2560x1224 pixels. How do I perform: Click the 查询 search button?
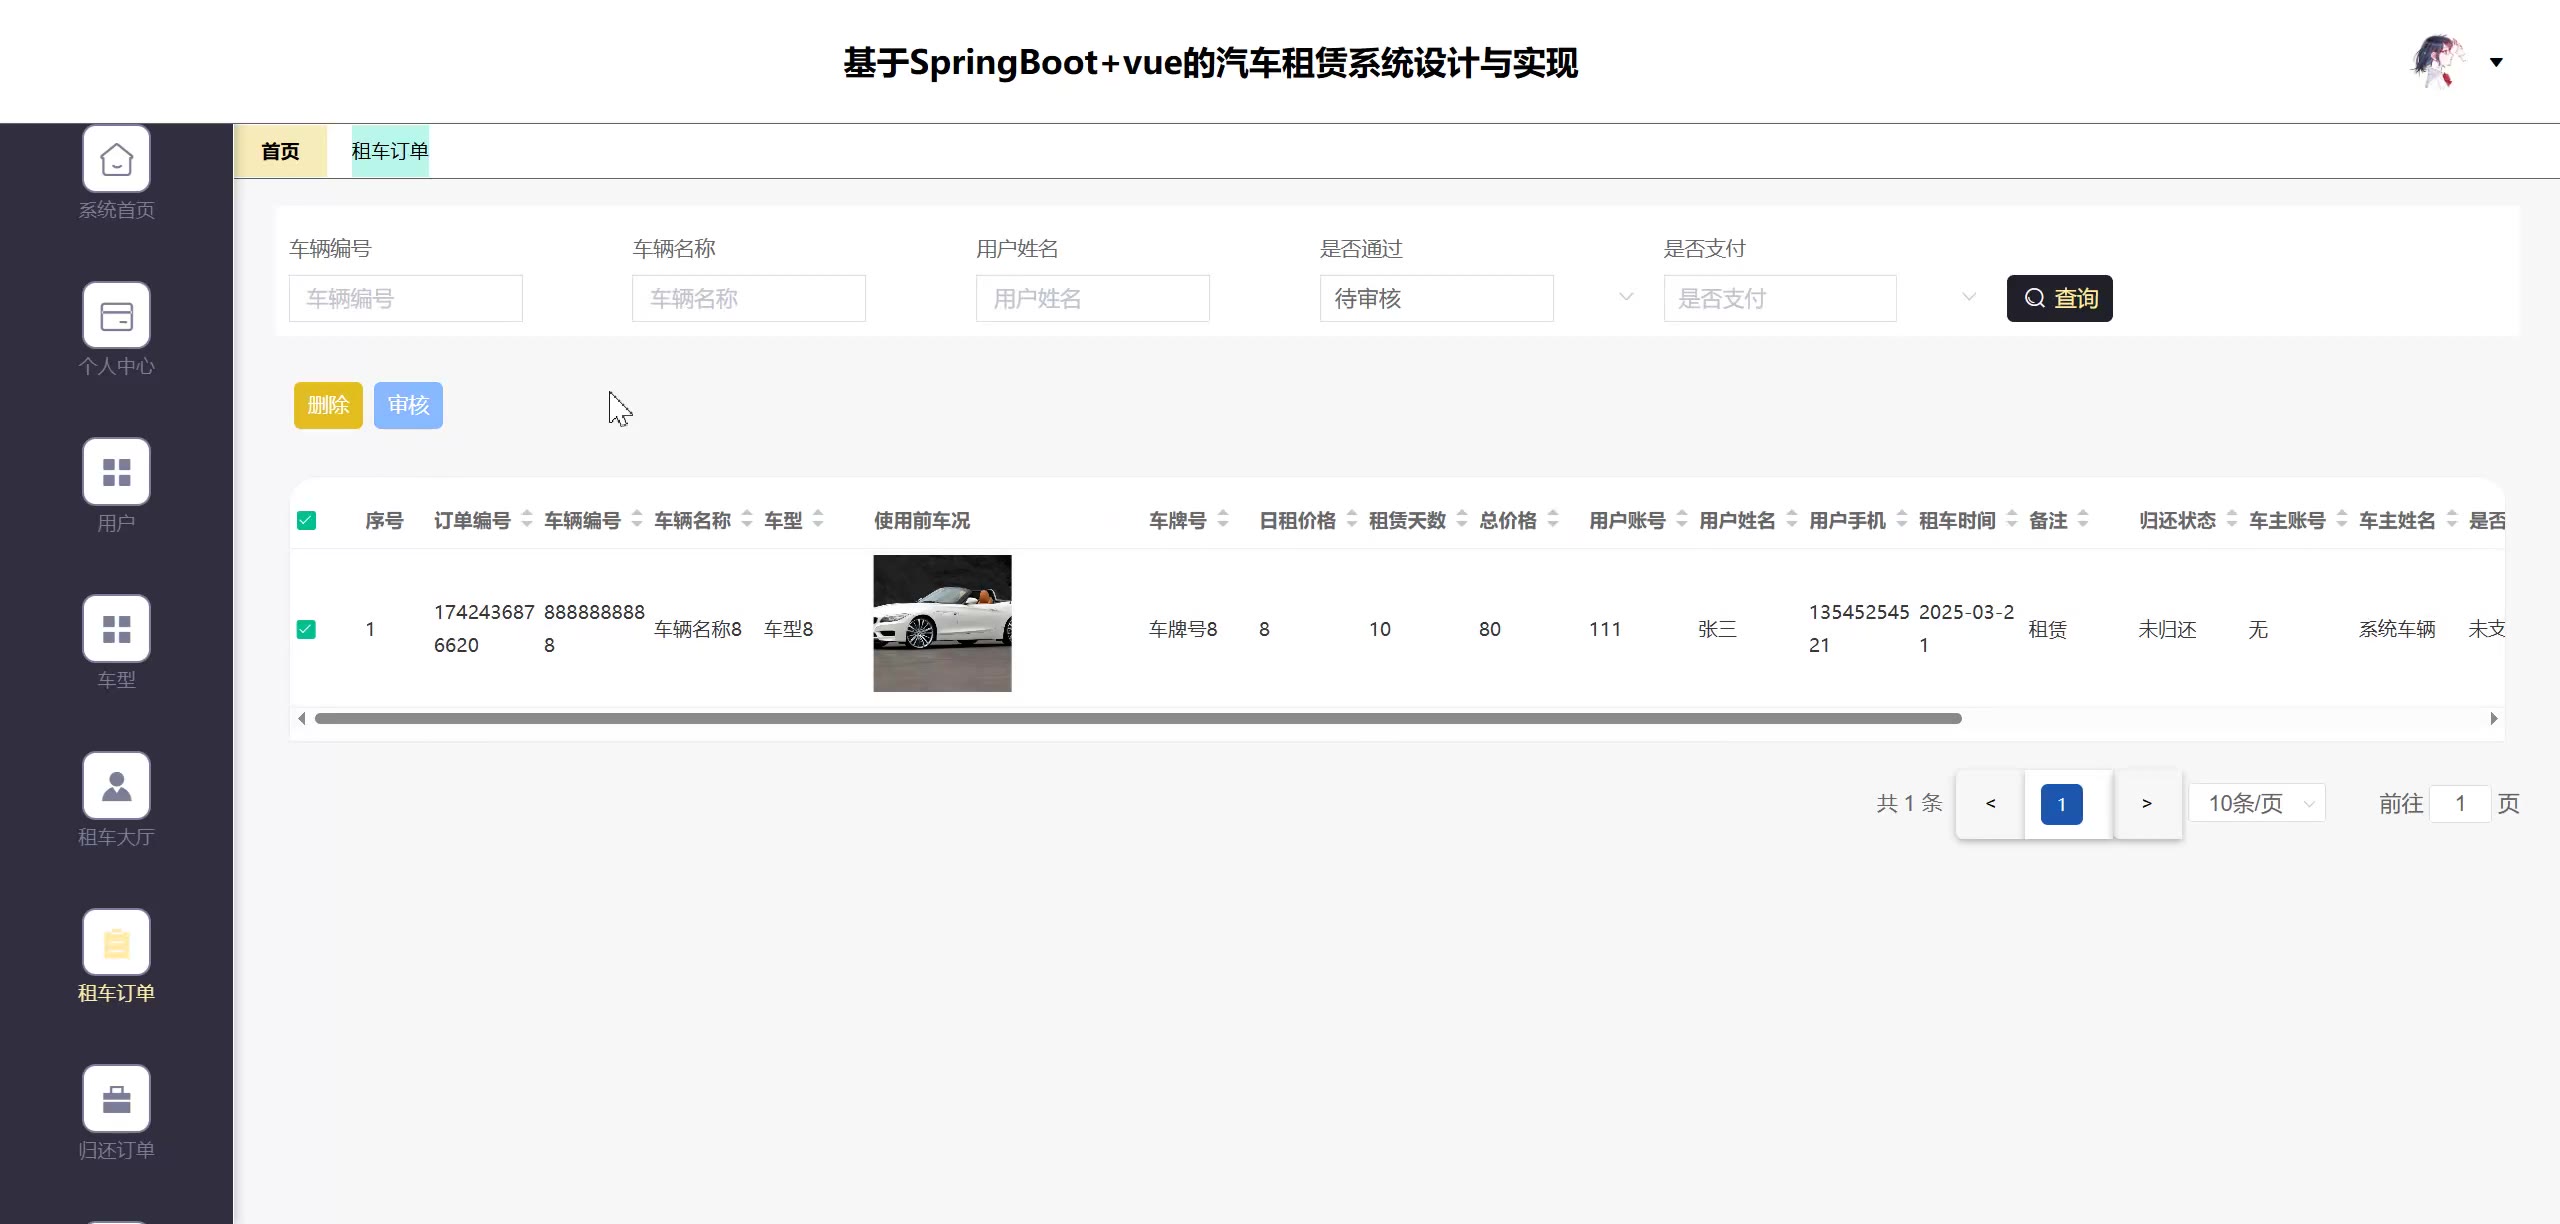click(x=2059, y=299)
